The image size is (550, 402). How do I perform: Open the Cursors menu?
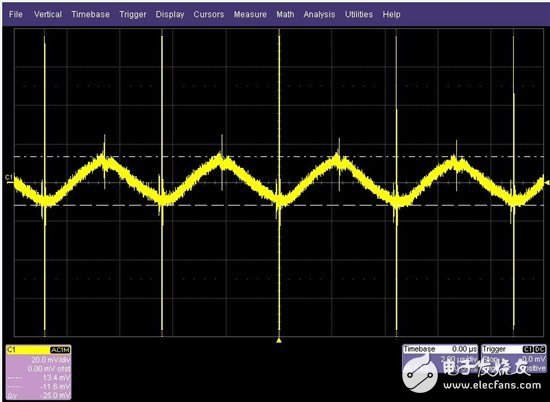tap(209, 14)
